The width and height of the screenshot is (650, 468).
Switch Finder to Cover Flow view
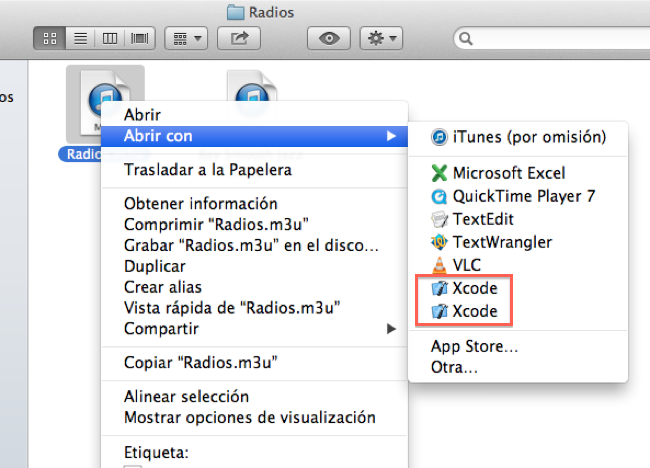click(140, 39)
